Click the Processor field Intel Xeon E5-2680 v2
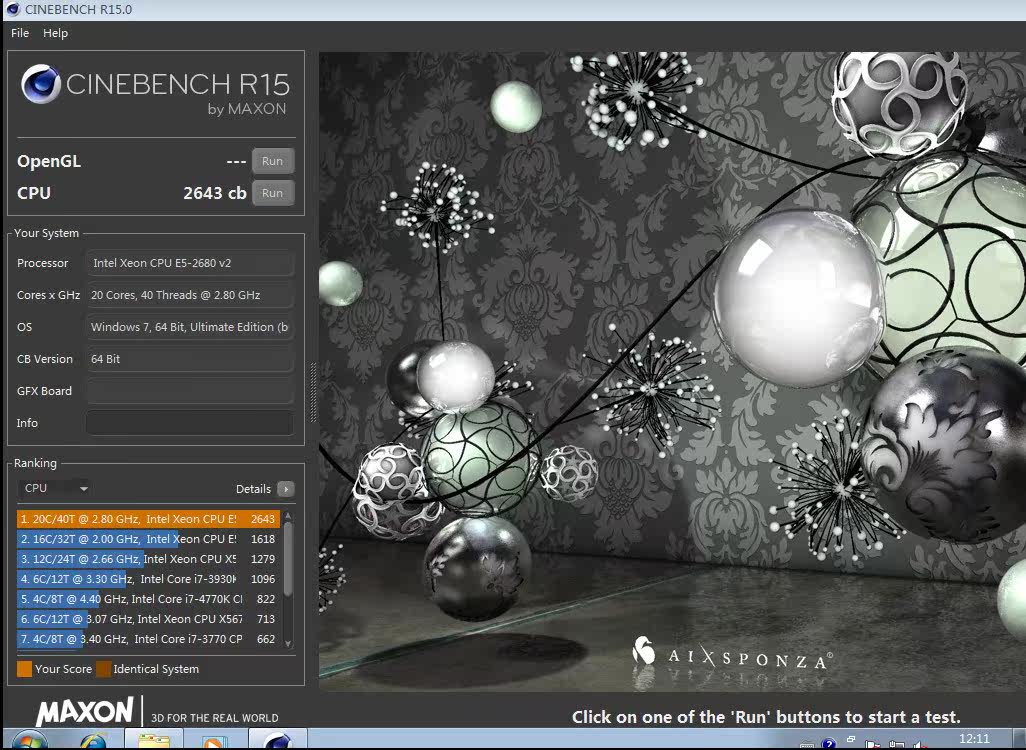This screenshot has width=1026, height=750. pos(190,263)
